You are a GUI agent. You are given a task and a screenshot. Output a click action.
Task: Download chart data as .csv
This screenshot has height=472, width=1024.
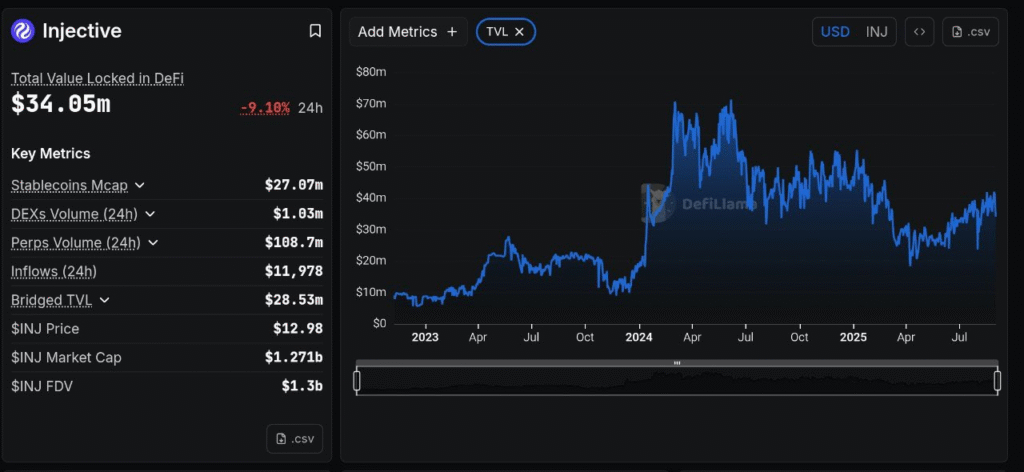point(970,32)
